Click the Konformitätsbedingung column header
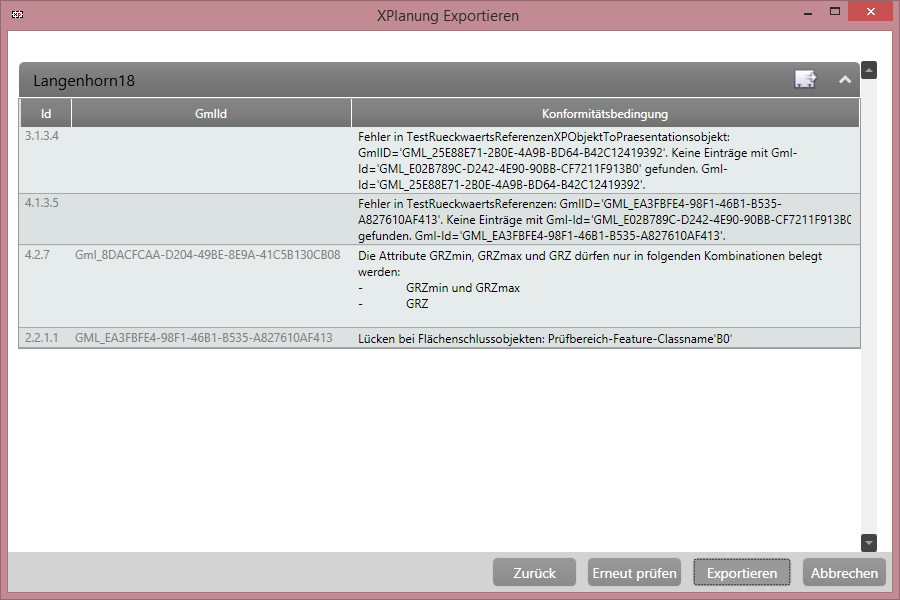This screenshot has width=900, height=600. [x=605, y=112]
